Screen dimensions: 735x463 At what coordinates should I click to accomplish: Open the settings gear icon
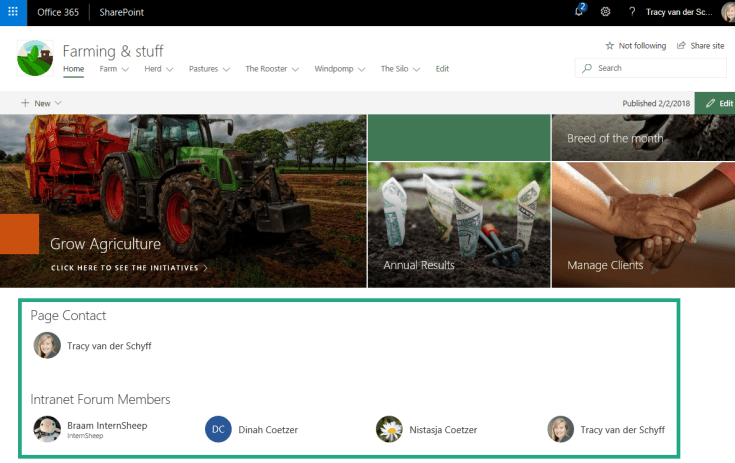[605, 12]
